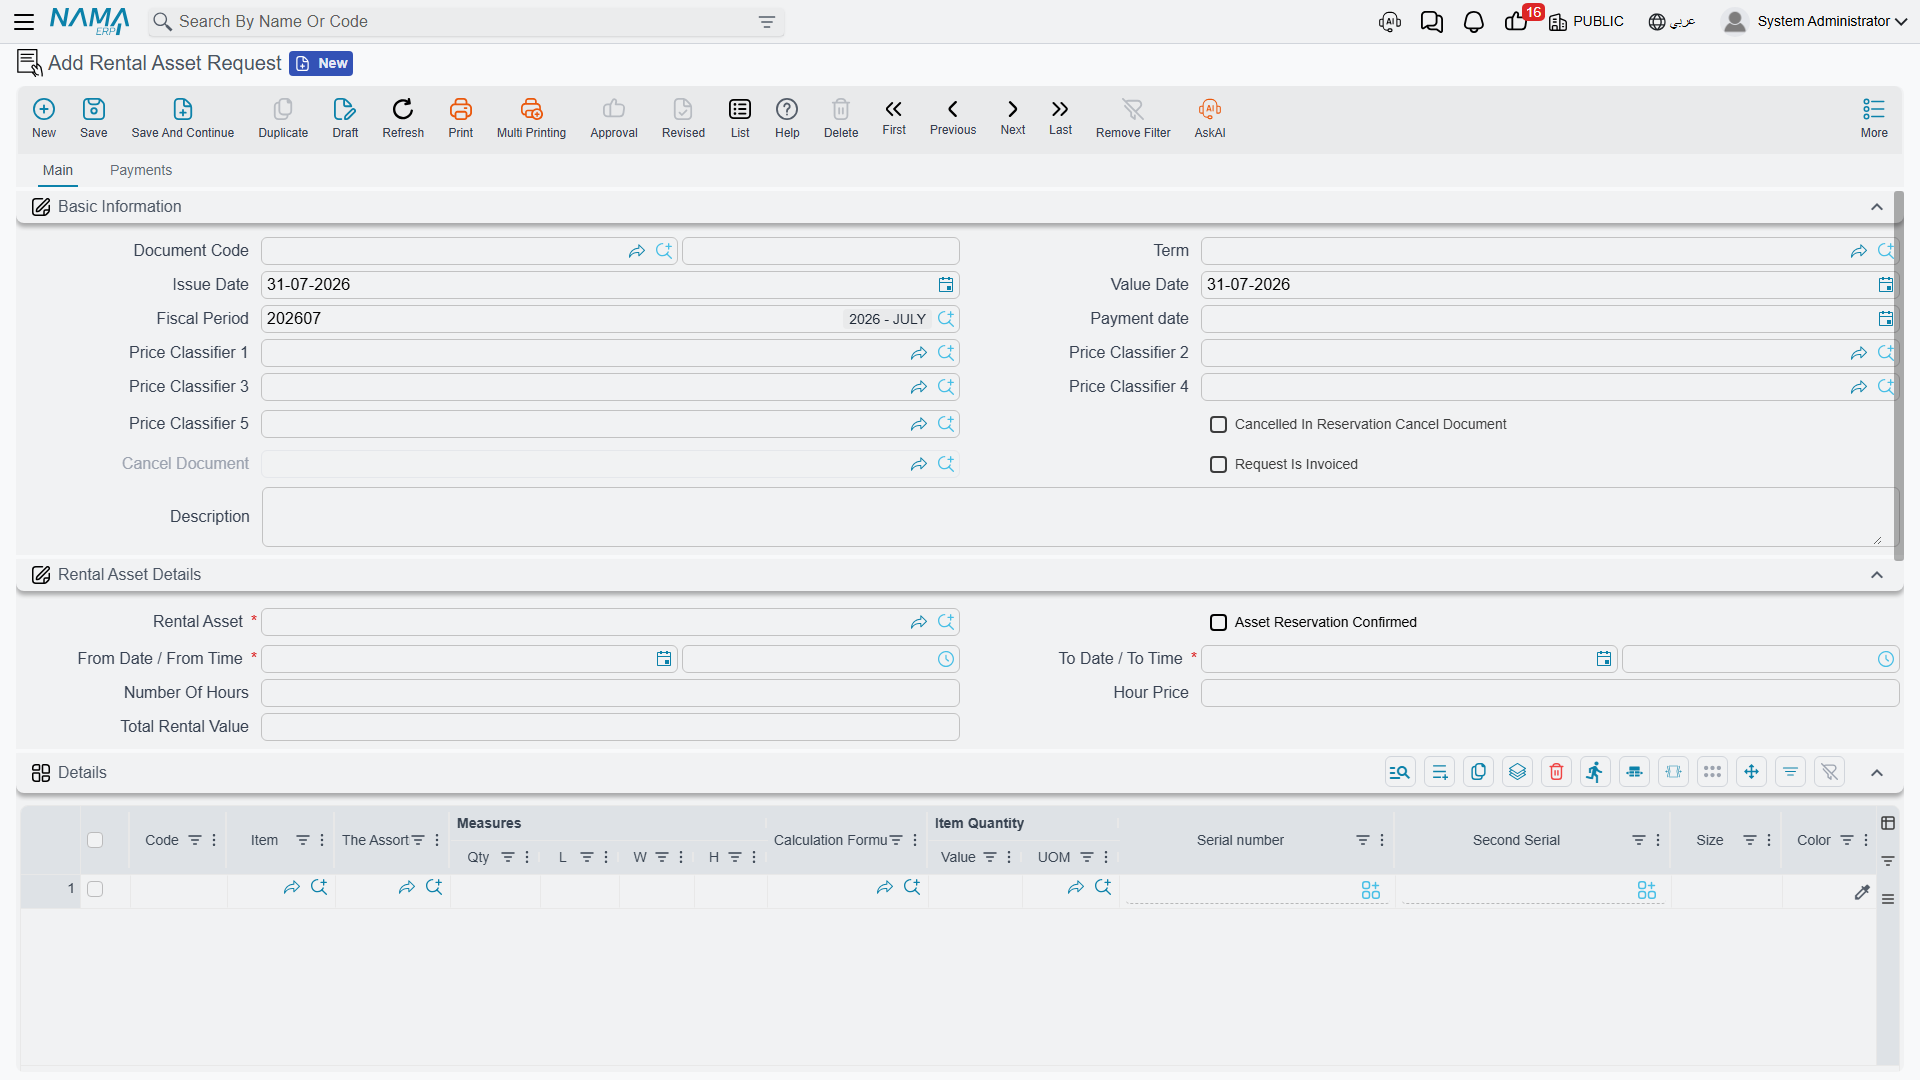Click Save And Continue
The width and height of the screenshot is (1920, 1080).
point(183,118)
